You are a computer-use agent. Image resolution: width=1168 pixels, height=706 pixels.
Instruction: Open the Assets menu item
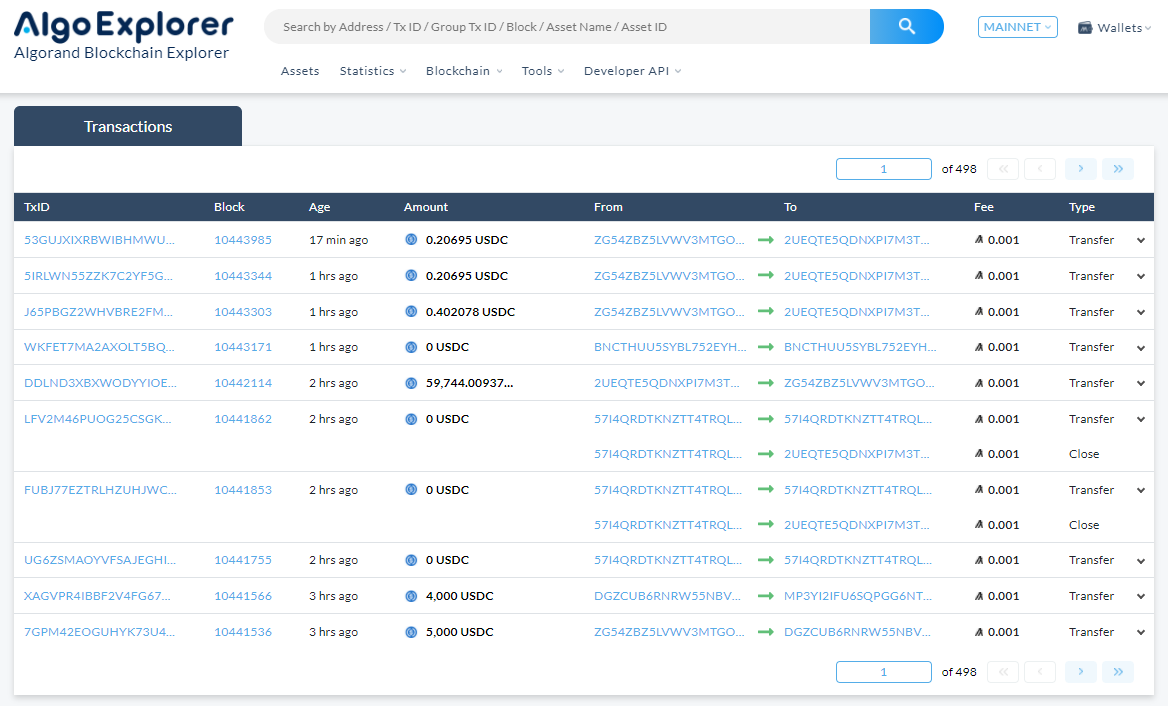[x=300, y=71]
